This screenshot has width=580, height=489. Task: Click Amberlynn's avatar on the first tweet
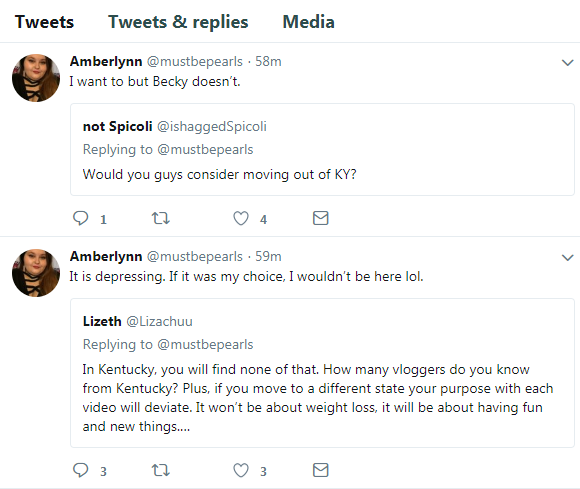pos(36,78)
